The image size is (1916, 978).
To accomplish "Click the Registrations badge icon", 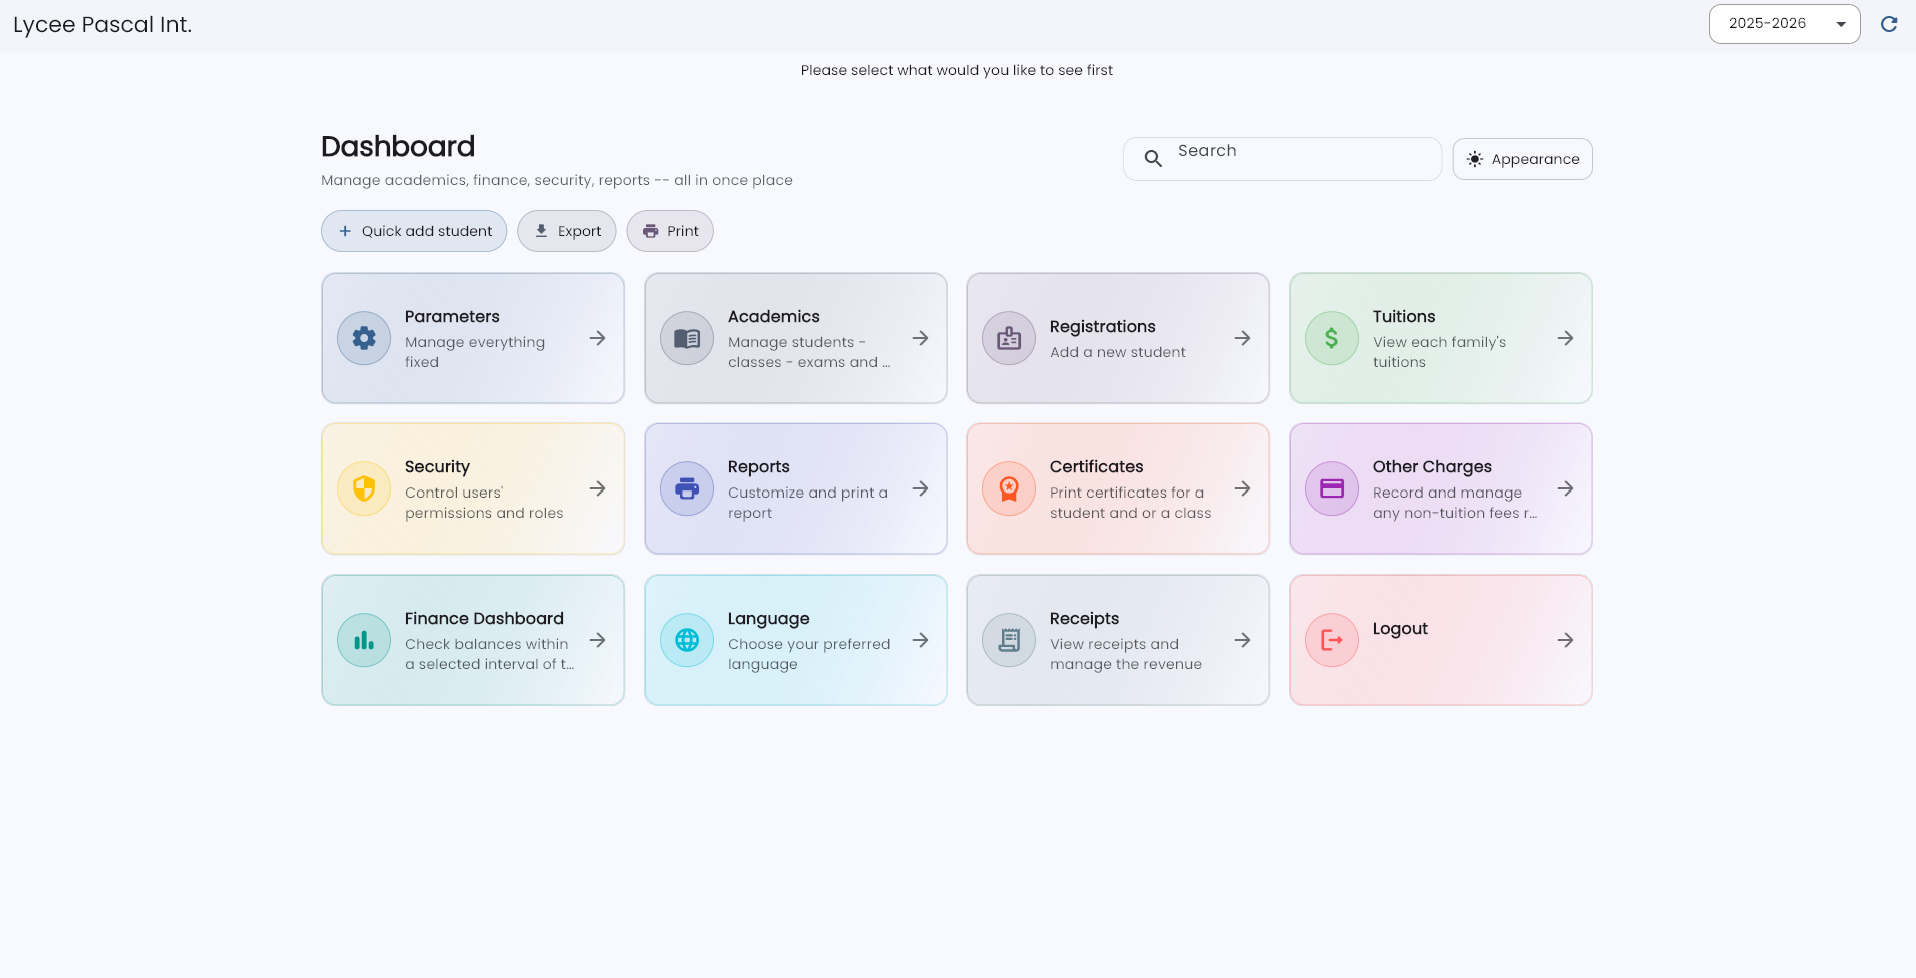I will click(1009, 338).
